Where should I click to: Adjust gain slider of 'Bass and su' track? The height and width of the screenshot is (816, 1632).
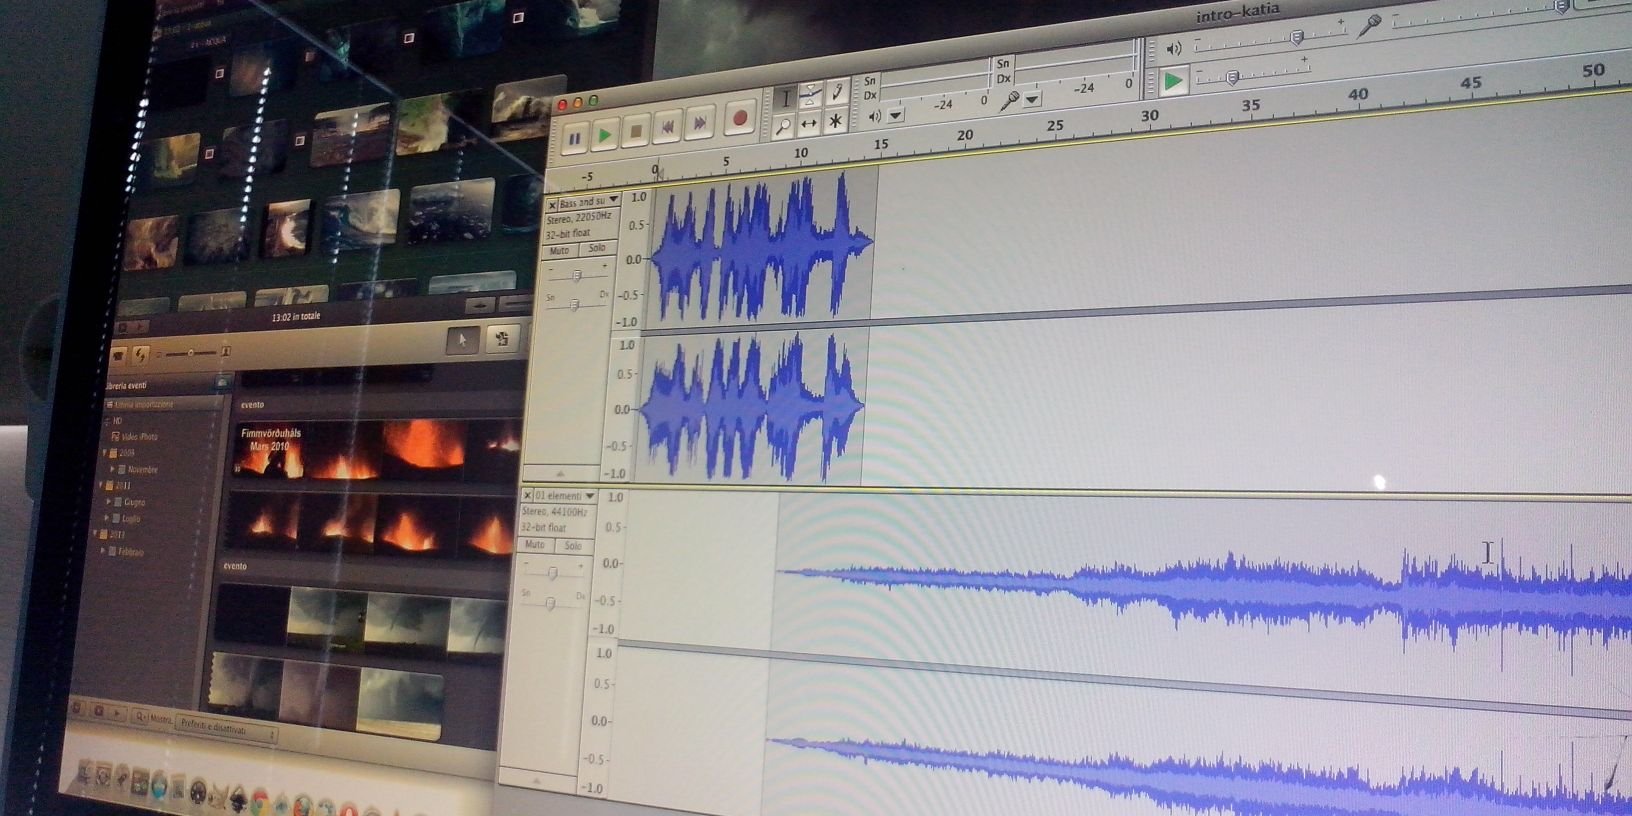coord(577,274)
